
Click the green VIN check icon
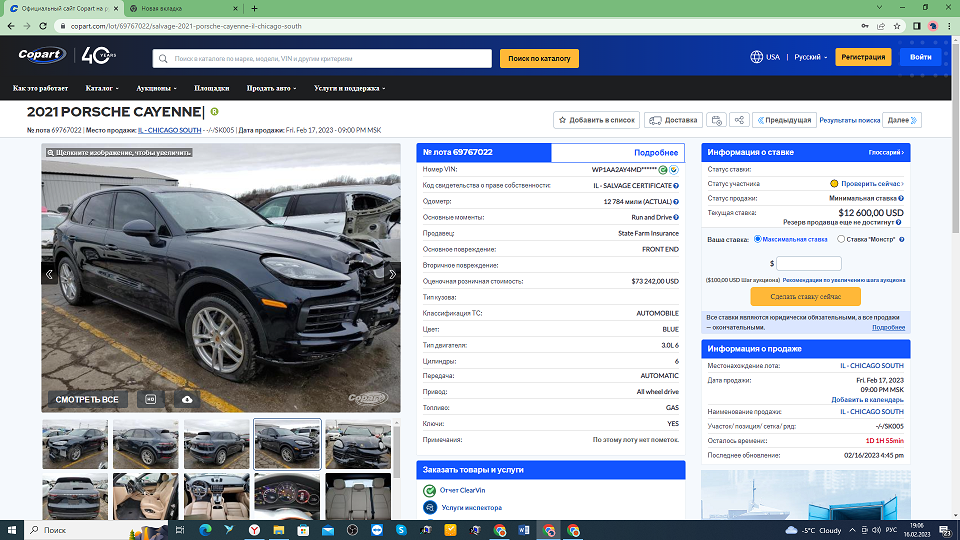coord(663,170)
